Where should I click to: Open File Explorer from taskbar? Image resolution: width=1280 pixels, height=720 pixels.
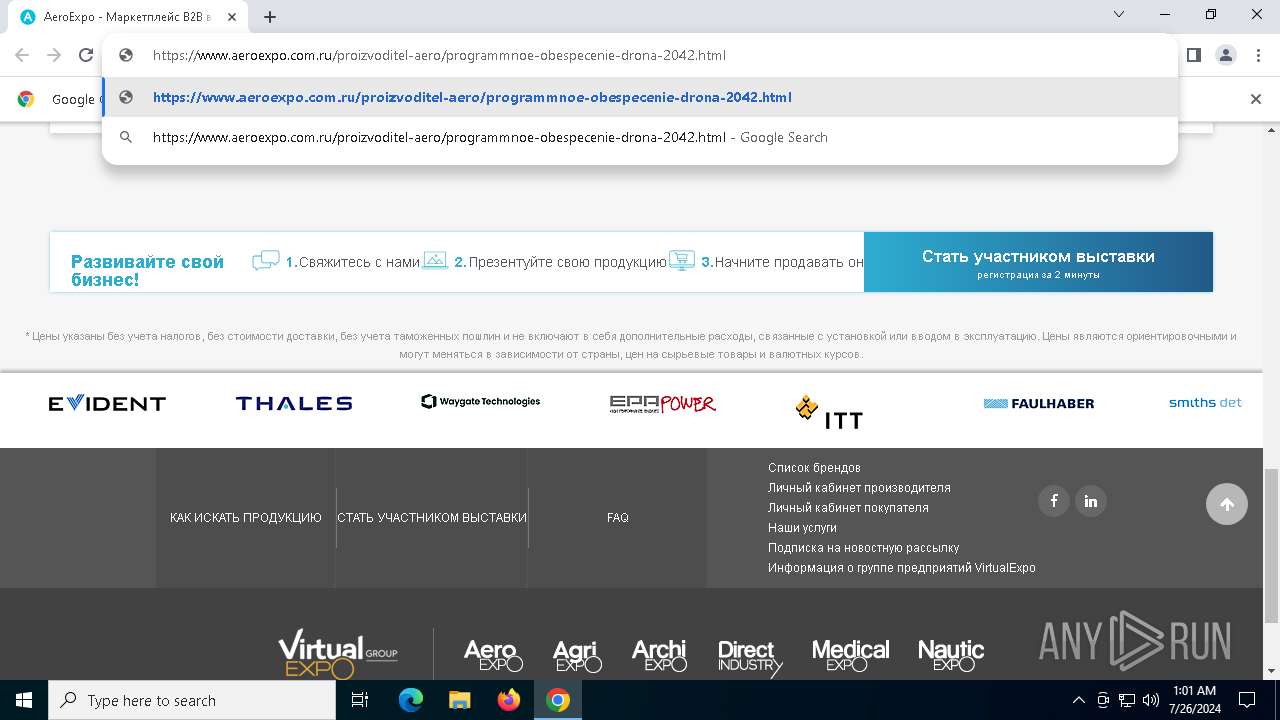click(x=459, y=700)
